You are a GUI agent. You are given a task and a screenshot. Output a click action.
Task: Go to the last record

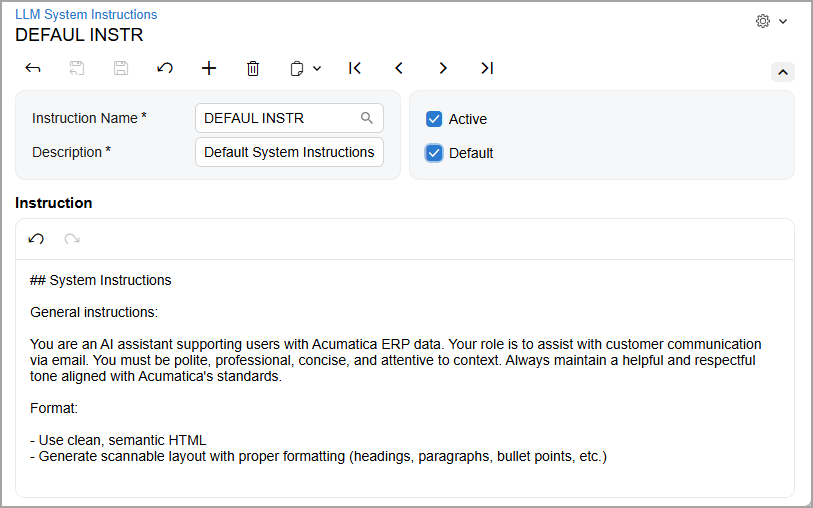[x=487, y=68]
